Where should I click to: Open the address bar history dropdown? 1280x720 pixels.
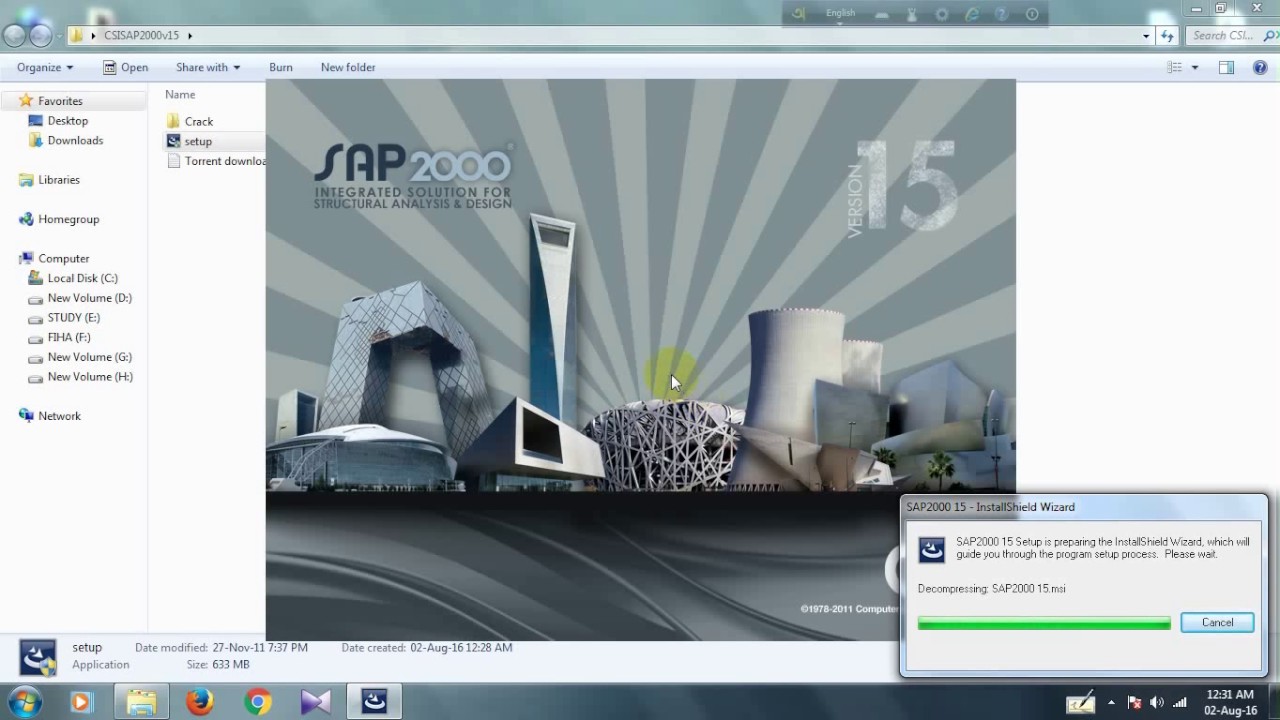(1146, 36)
